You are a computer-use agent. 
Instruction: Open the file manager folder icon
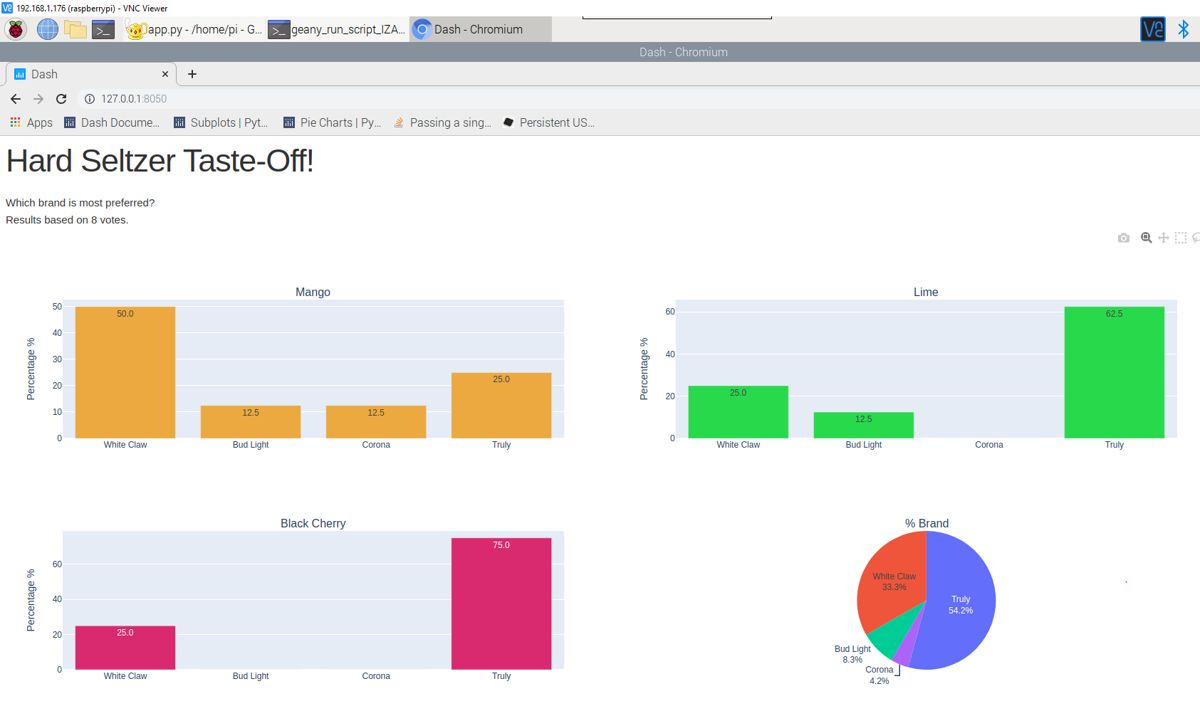(75, 29)
